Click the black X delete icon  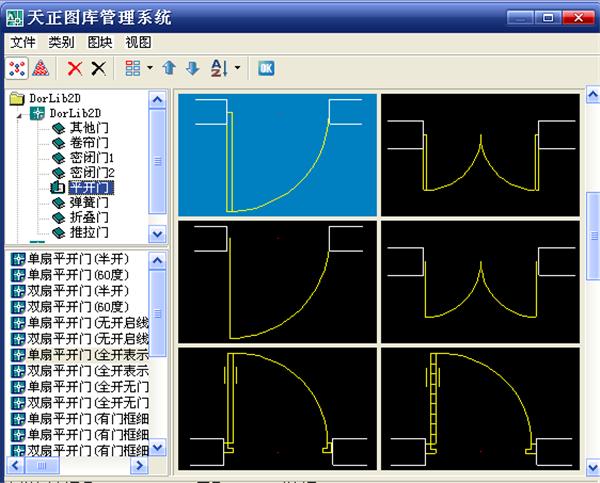pyautogui.click(x=98, y=69)
